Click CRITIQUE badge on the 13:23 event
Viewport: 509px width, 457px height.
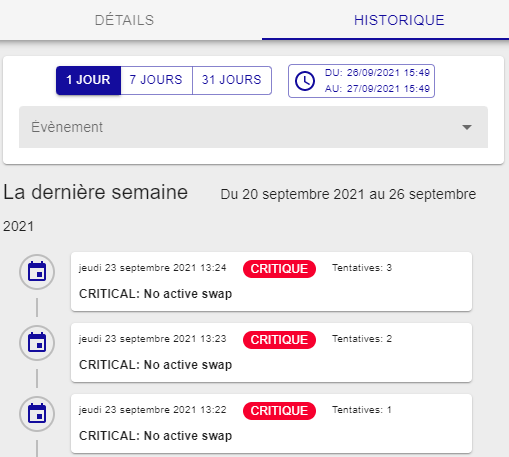(279, 340)
